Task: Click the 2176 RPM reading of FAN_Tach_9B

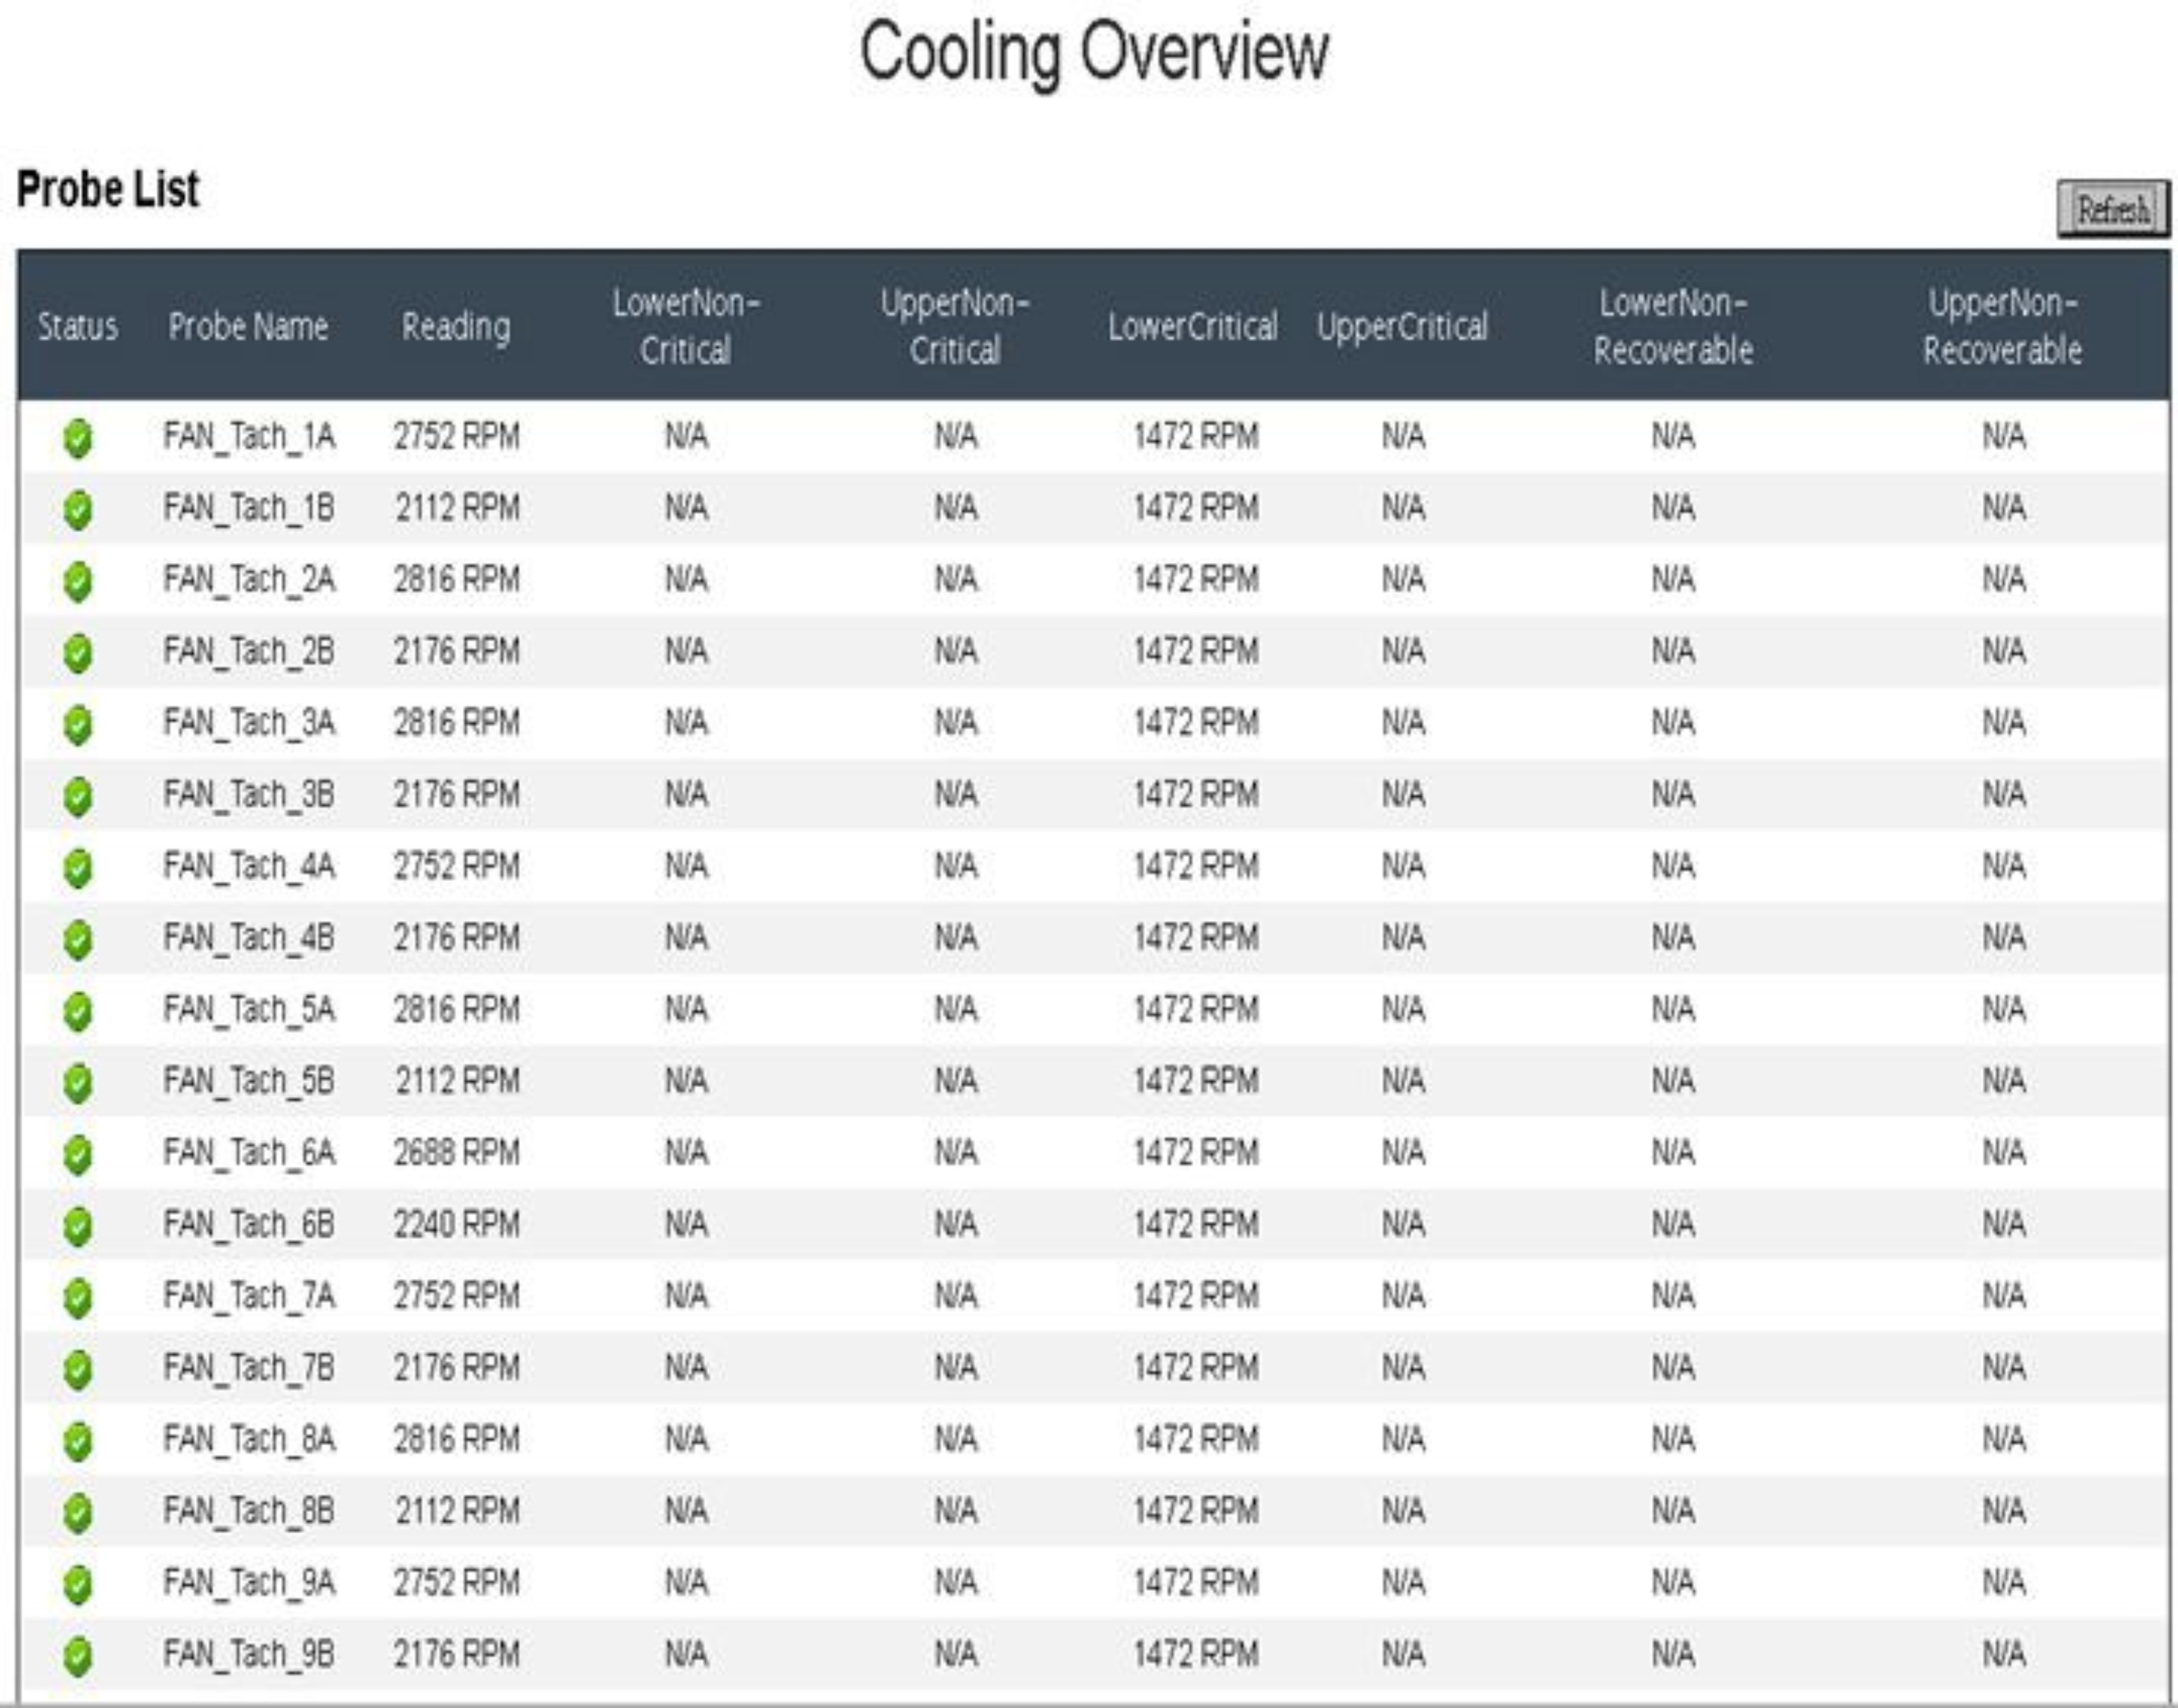Action: click(x=457, y=1655)
